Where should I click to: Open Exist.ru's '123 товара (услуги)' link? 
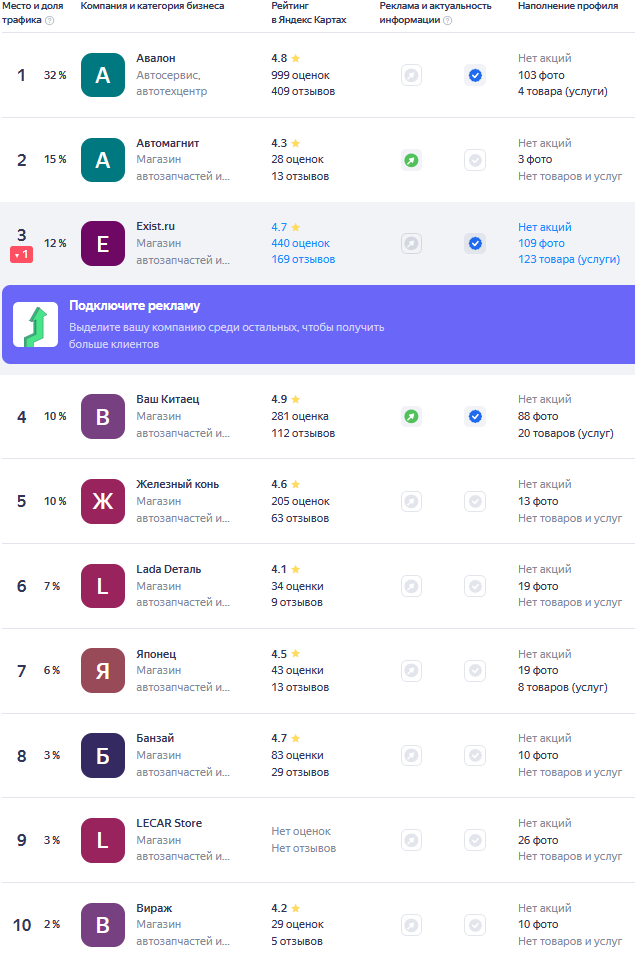click(x=568, y=260)
